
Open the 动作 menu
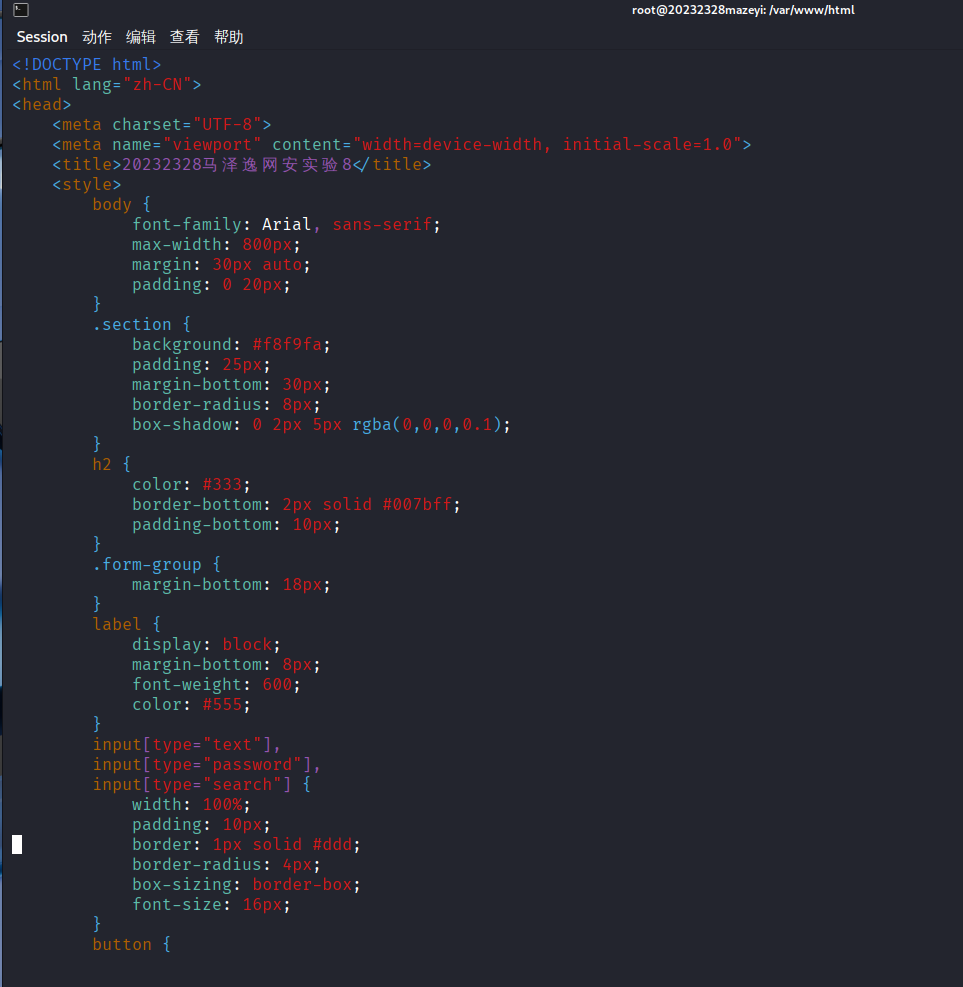coord(97,37)
